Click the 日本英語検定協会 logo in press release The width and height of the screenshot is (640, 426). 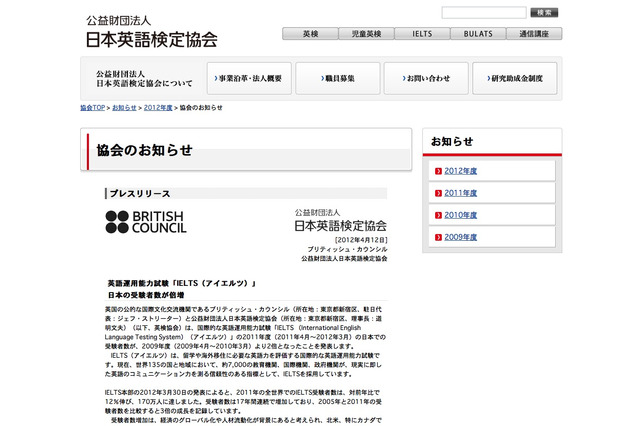[340, 221]
